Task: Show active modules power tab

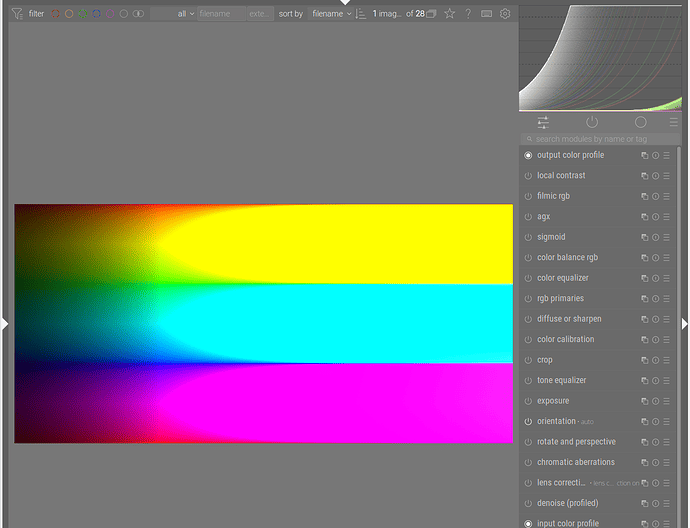Action: click(x=592, y=122)
